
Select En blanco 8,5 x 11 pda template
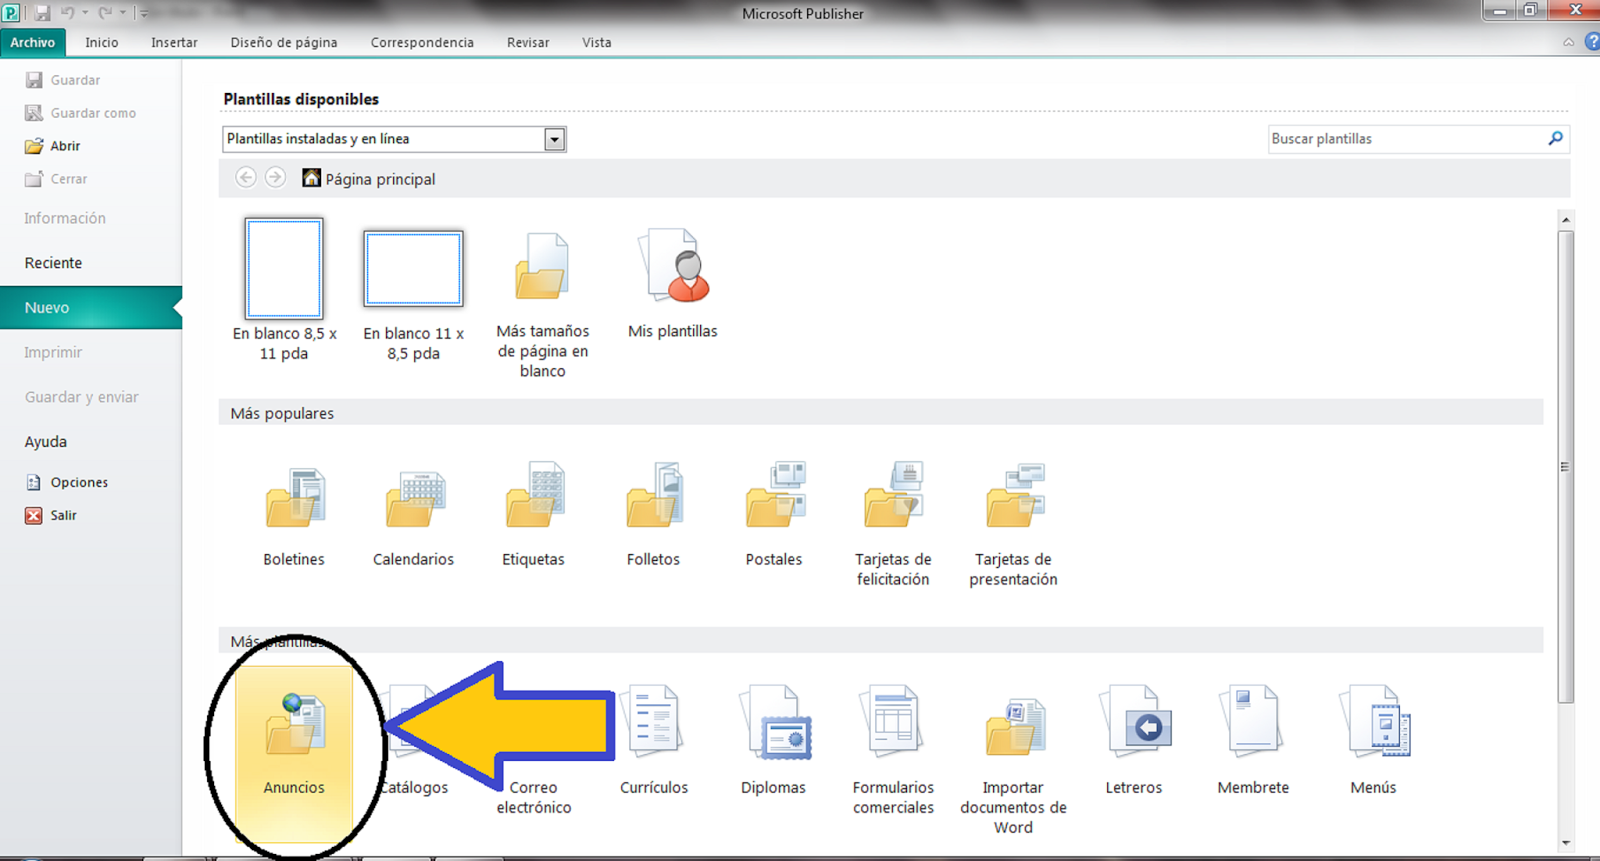(x=284, y=290)
